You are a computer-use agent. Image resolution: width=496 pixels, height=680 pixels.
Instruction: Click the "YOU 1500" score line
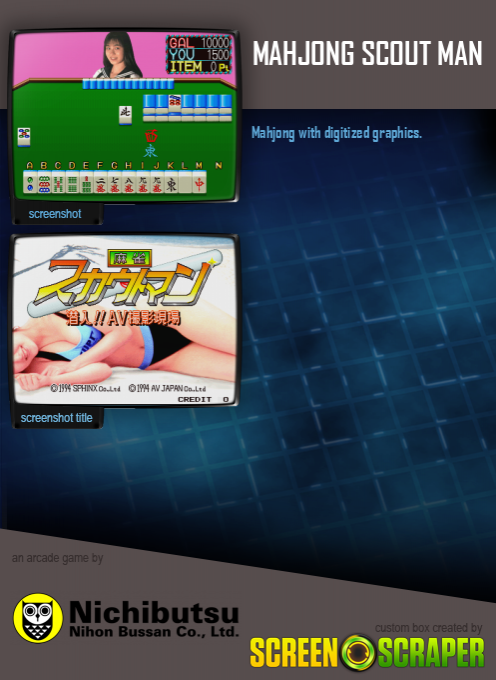tap(199, 54)
